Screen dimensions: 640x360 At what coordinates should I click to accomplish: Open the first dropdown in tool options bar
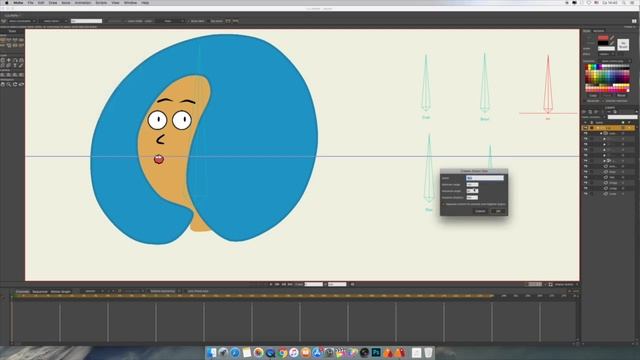pos(22,21)
